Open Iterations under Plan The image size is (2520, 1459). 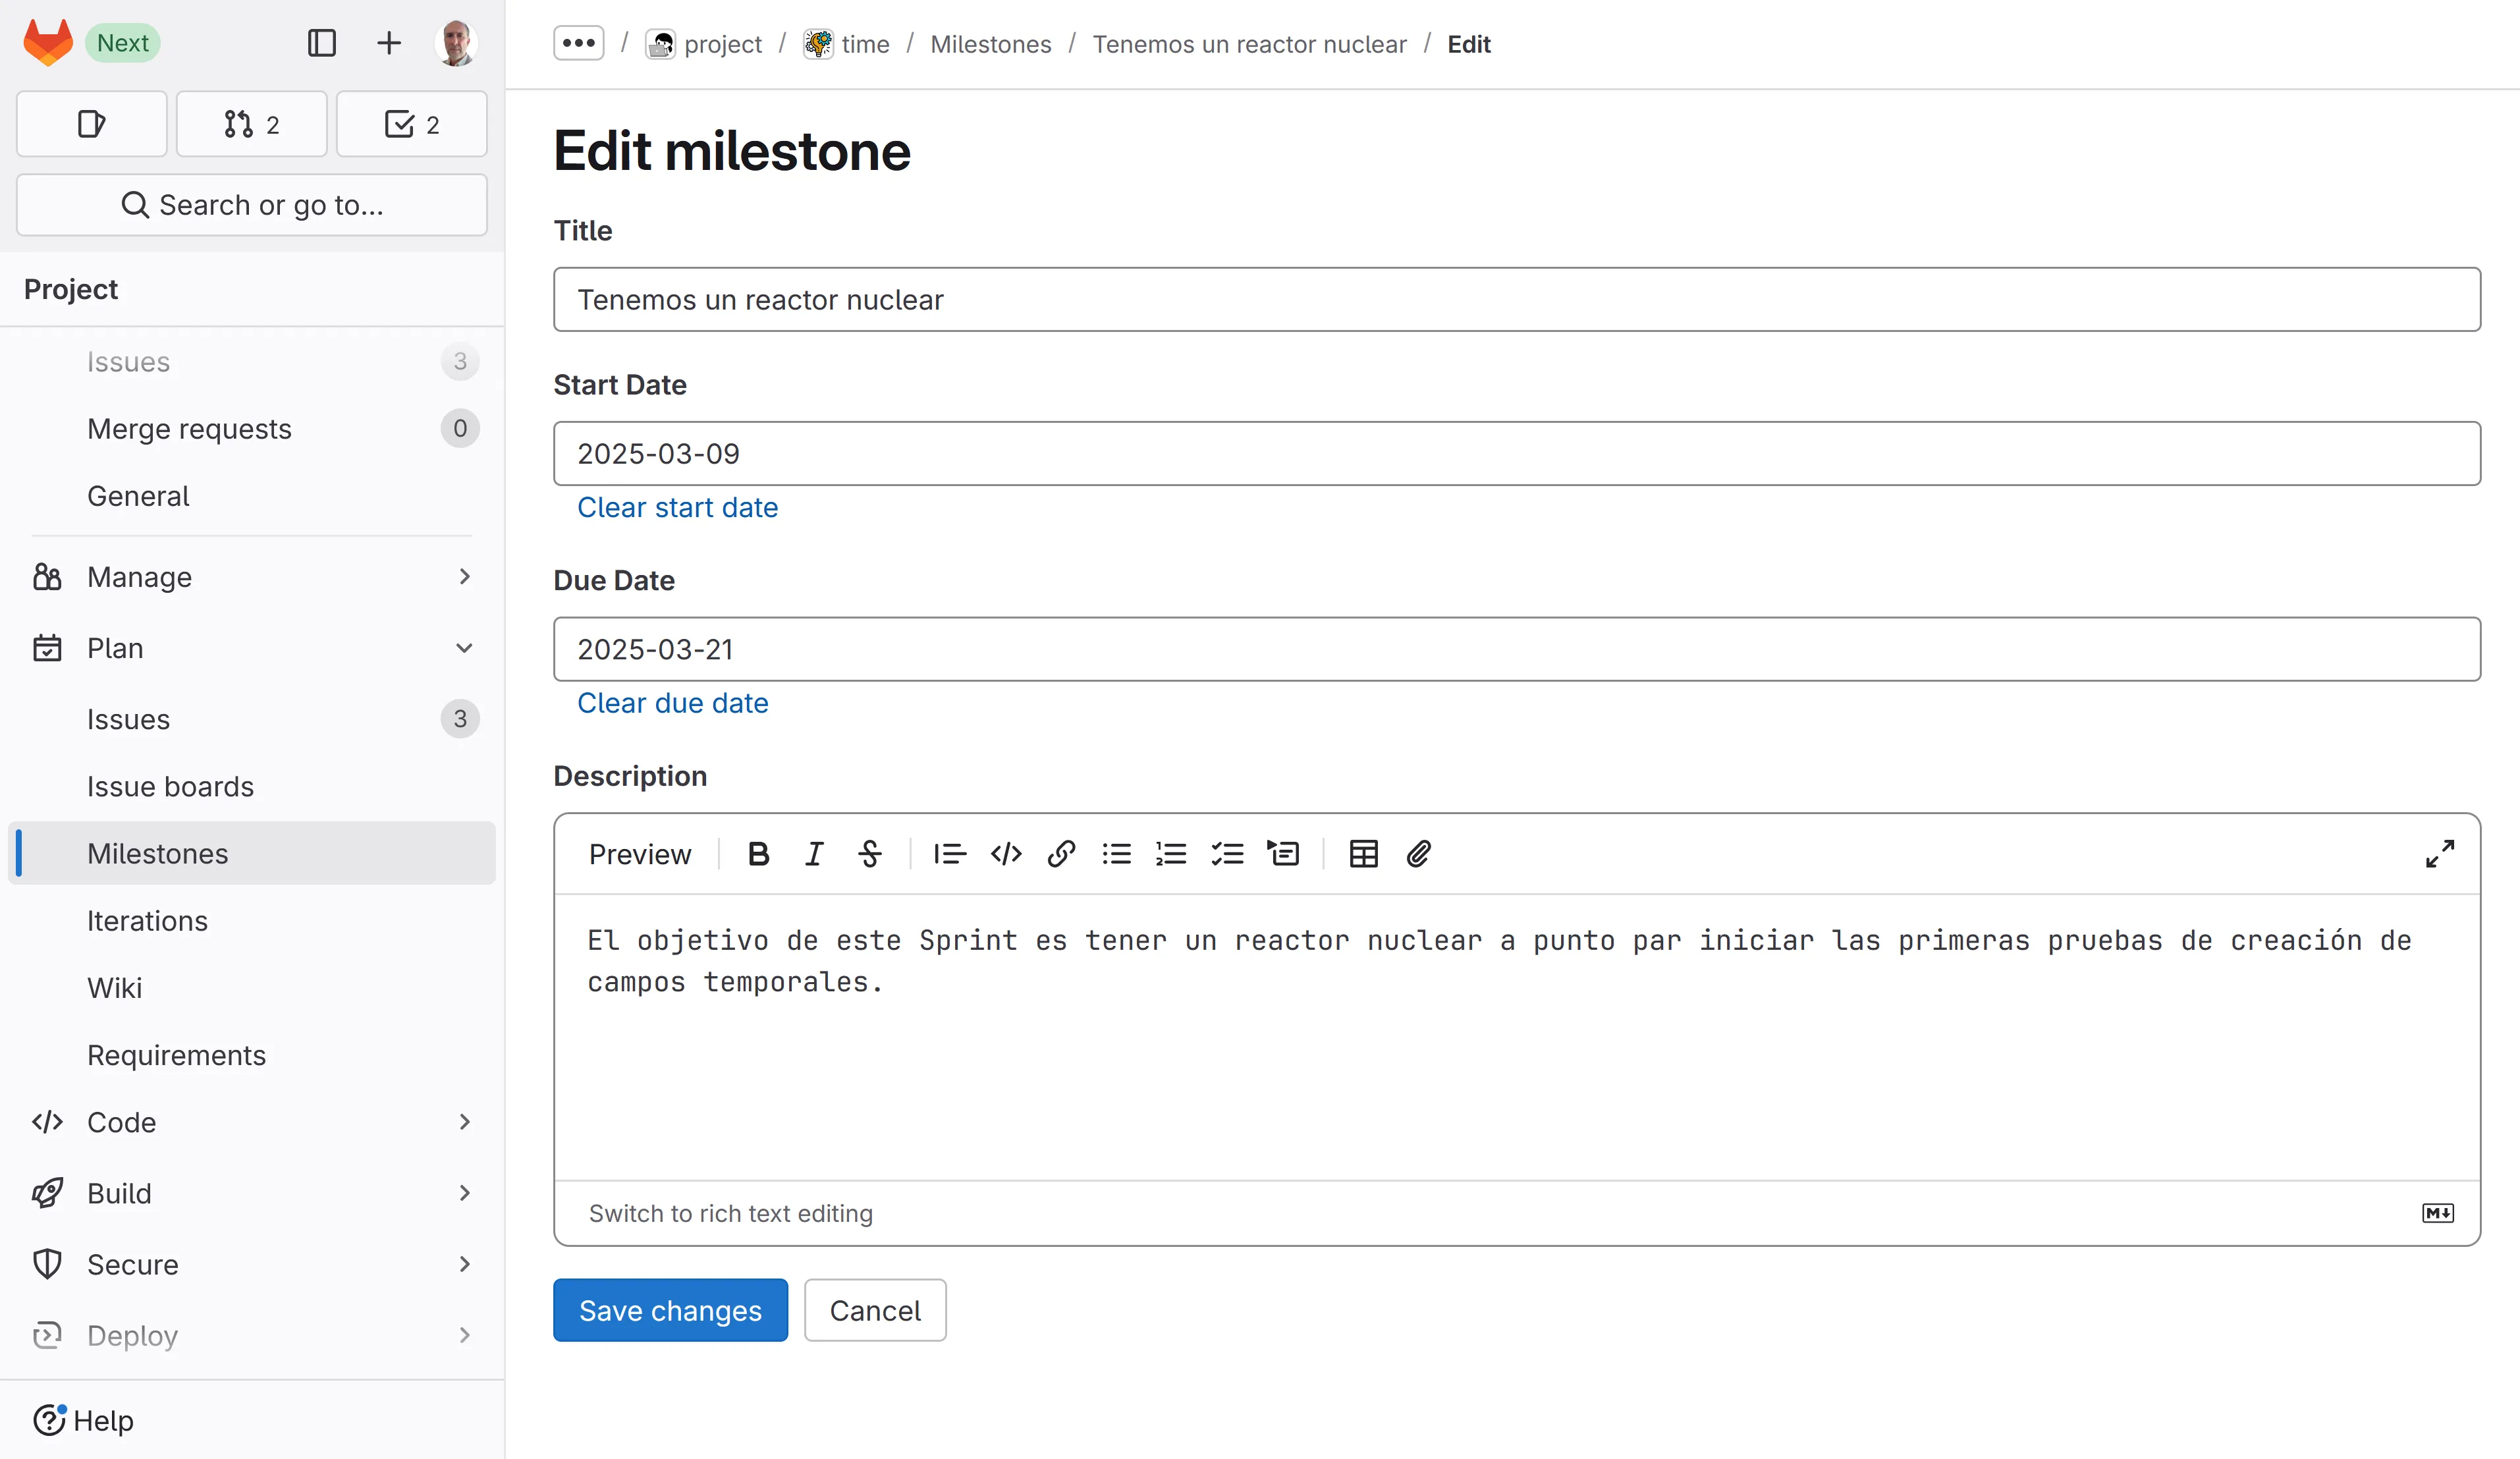[x=147, y=920]
